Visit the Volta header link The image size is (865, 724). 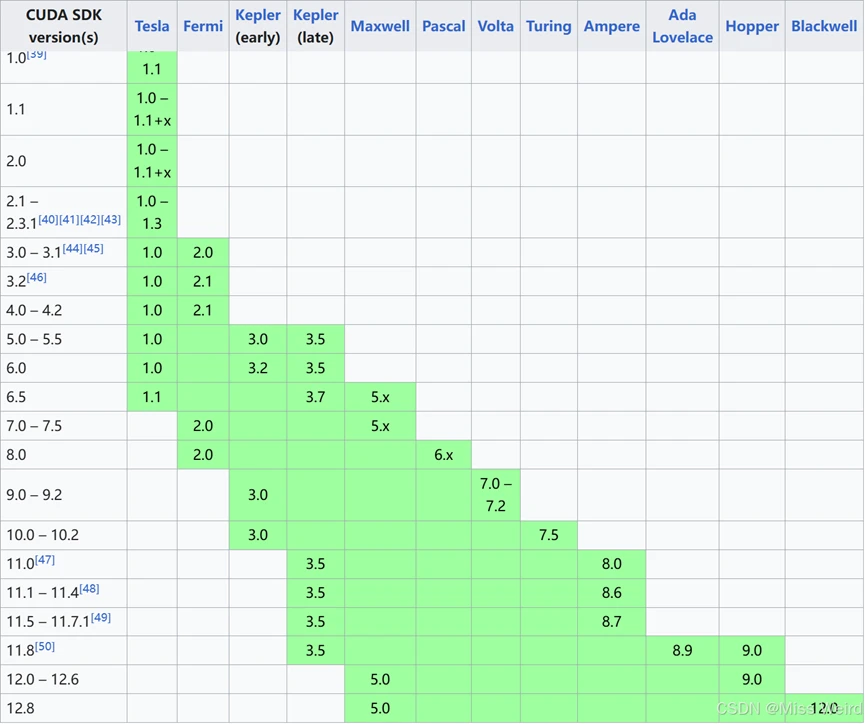coord(495,26)
